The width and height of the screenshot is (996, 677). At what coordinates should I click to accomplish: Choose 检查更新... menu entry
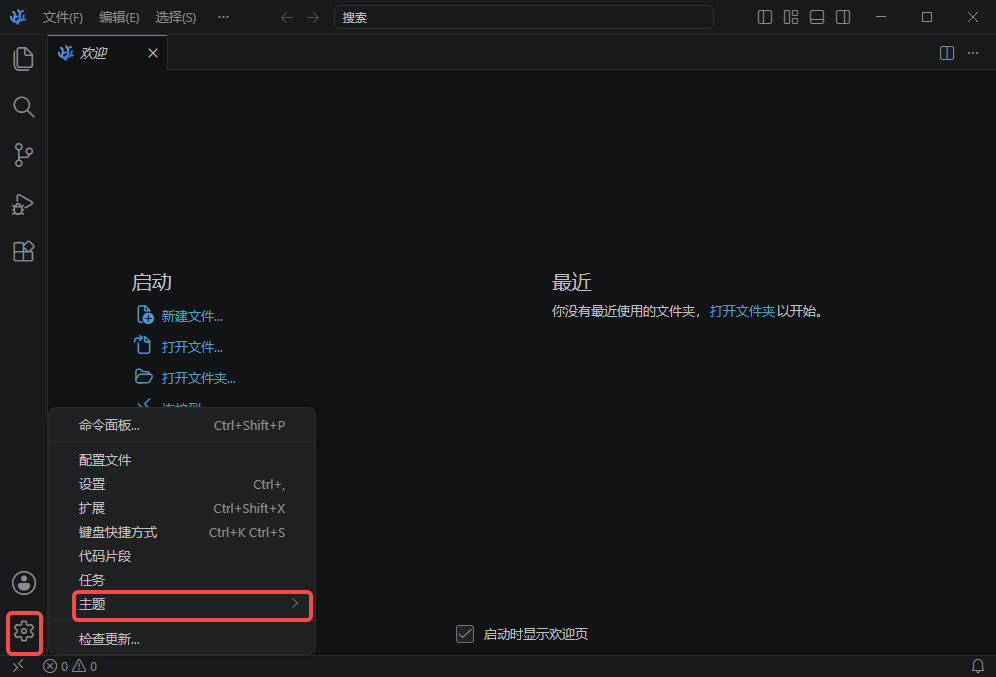182,639
